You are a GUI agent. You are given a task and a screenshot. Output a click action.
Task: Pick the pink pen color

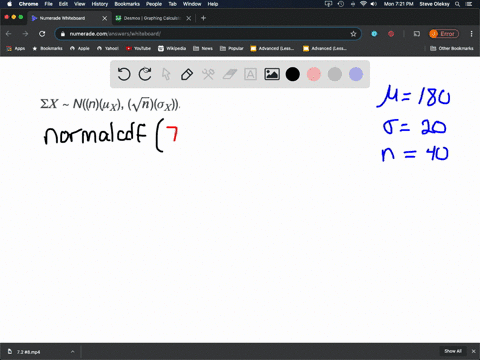[314, 74]
